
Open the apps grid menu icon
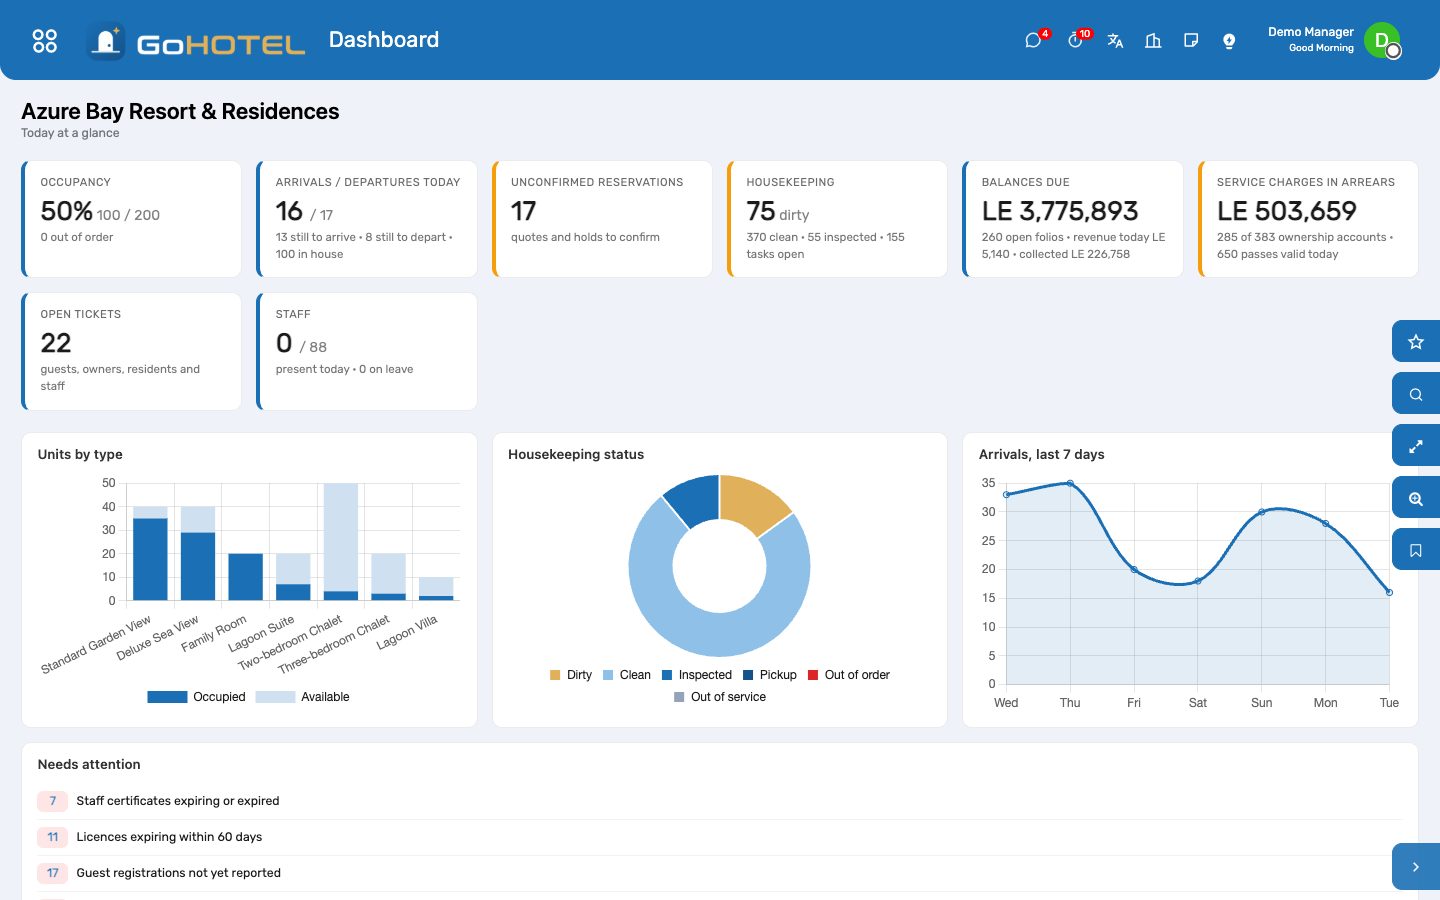tap(45, 41)
